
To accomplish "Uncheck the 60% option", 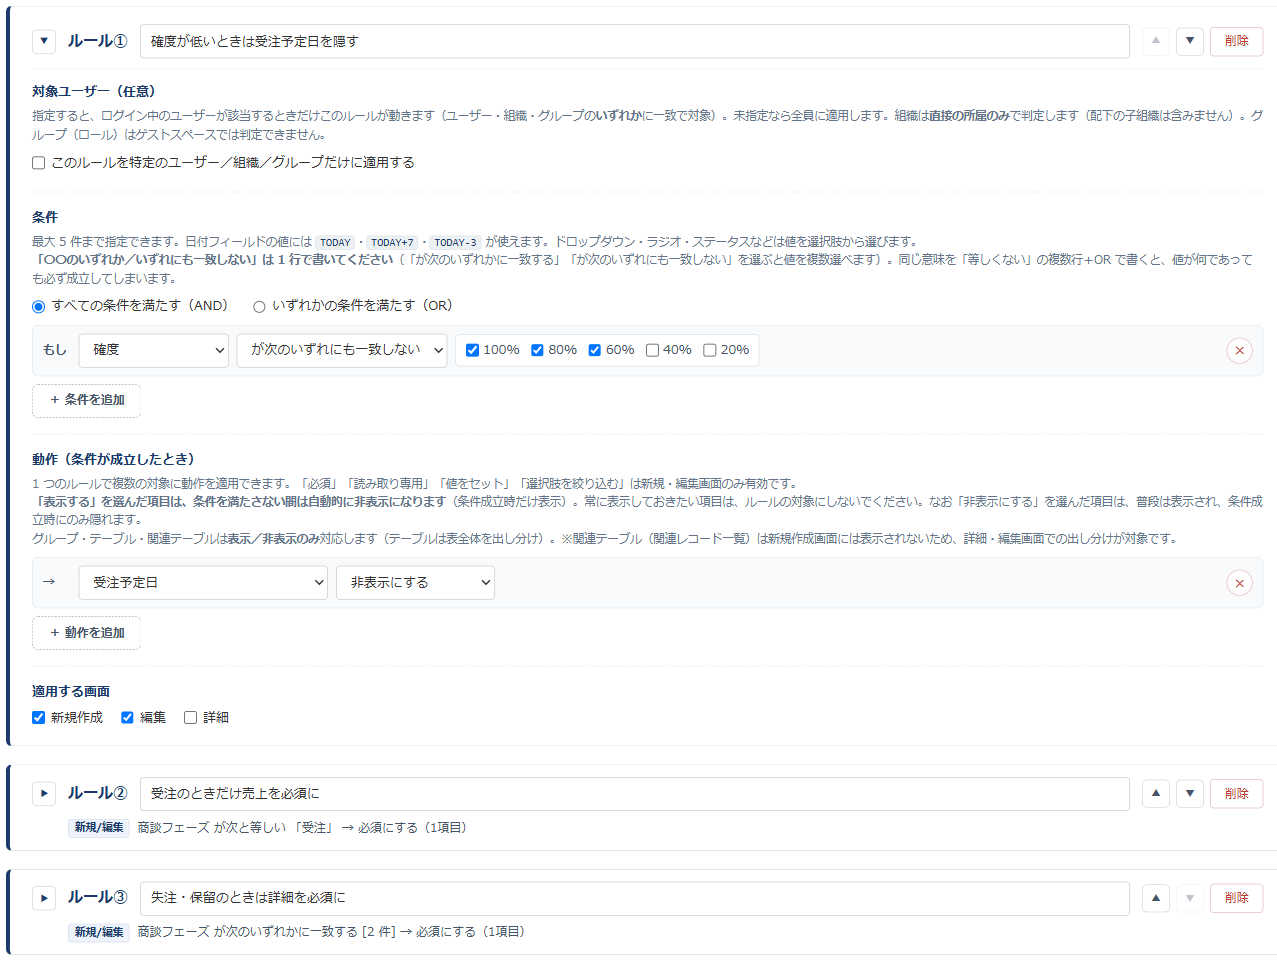I will pos(595,350).
